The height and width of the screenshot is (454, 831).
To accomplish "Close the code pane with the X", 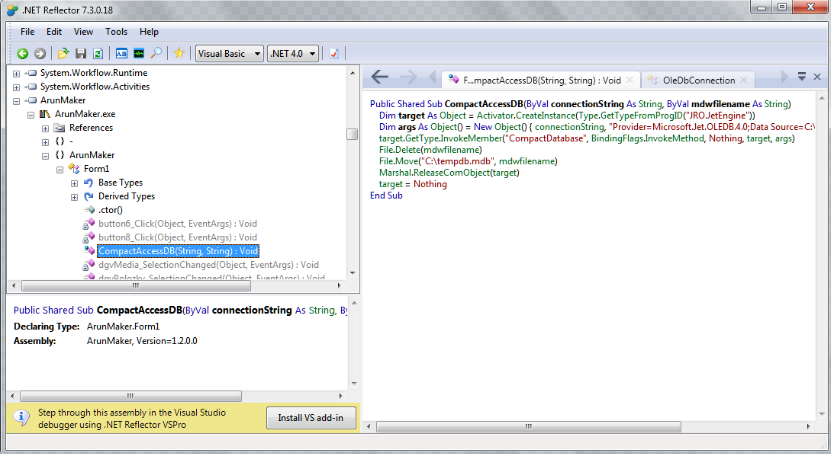I will [817, 77].
